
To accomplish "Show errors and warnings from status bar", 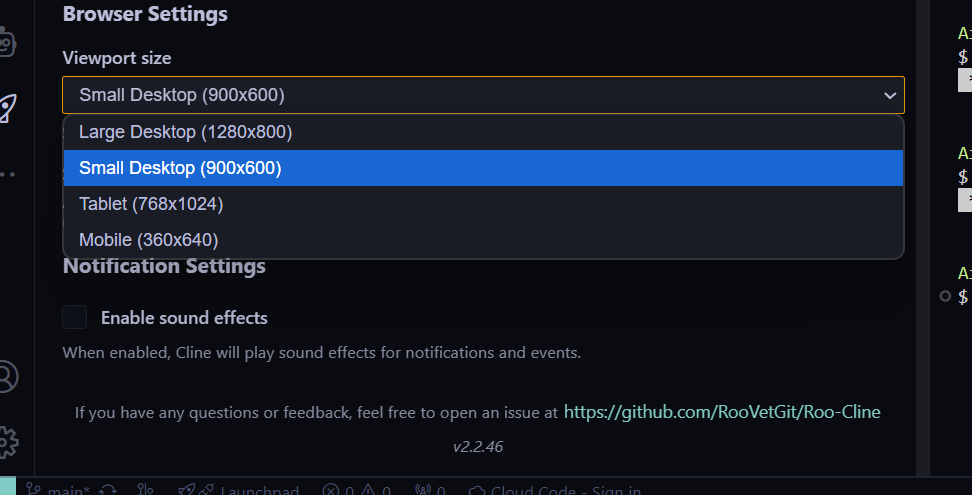I will (x=356, y=490).
